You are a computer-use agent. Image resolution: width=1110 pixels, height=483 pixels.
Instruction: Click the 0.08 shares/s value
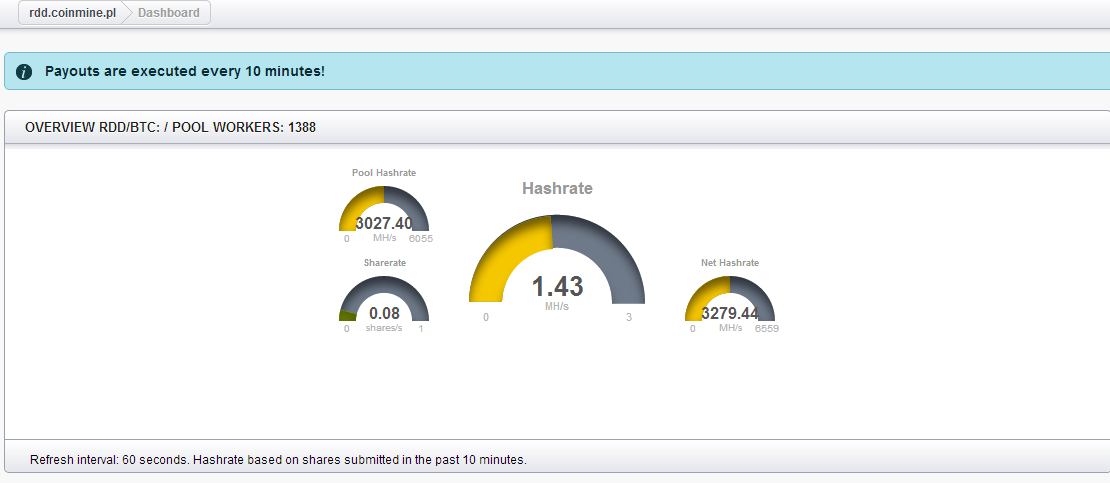click(x=384, y=313)
